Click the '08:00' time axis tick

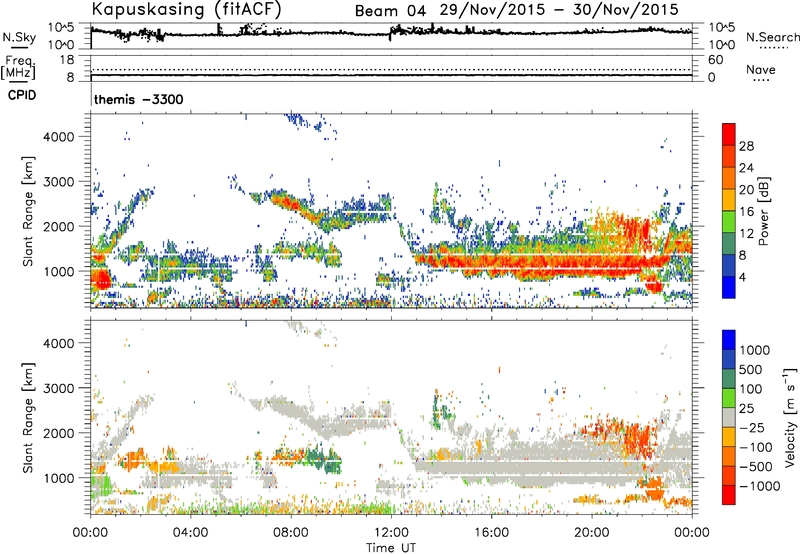(291, 533)
